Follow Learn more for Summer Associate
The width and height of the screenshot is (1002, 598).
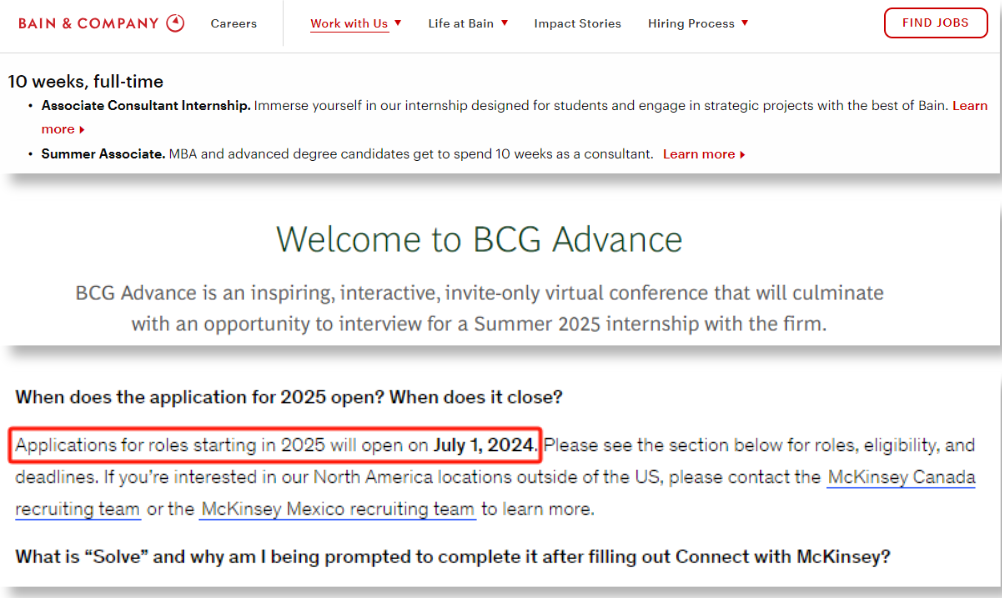click(x=698, y=154)
